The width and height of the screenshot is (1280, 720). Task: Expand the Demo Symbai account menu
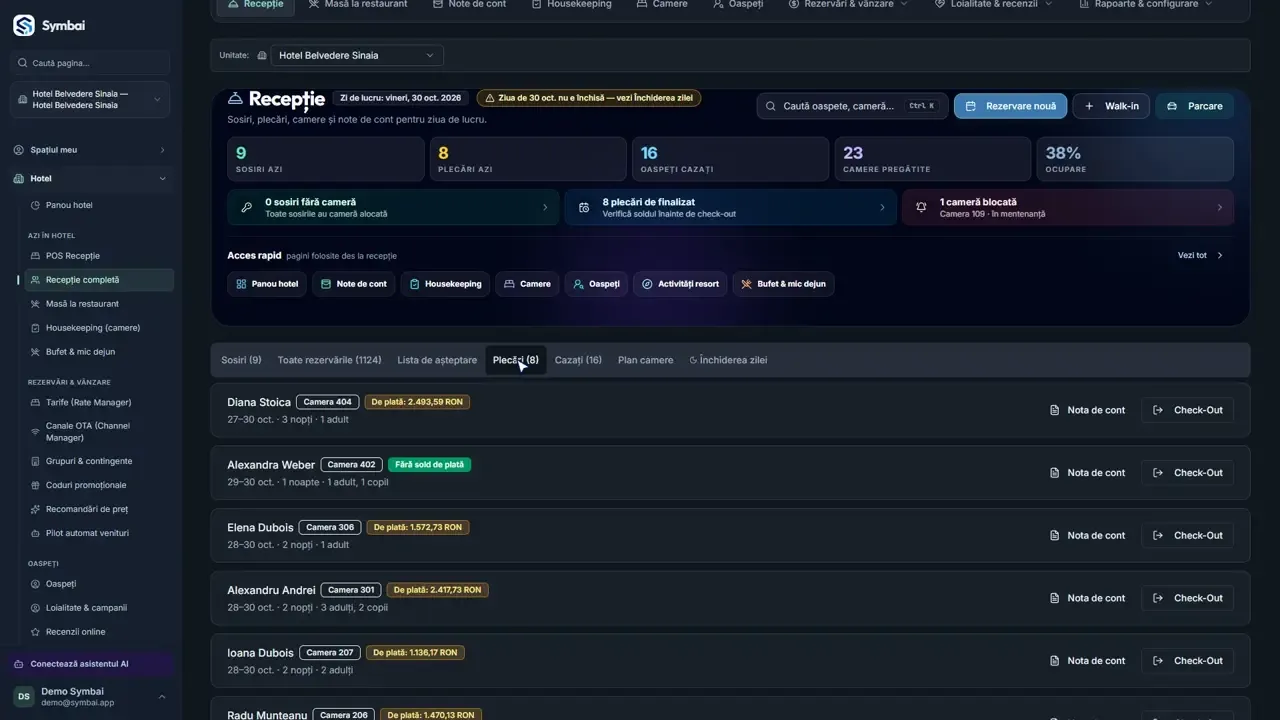point(90,697)
